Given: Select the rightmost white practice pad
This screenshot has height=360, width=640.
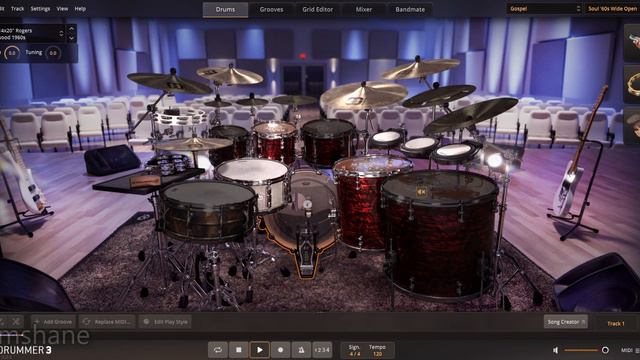Looking at the screenshot, I should tap(454, 152).
